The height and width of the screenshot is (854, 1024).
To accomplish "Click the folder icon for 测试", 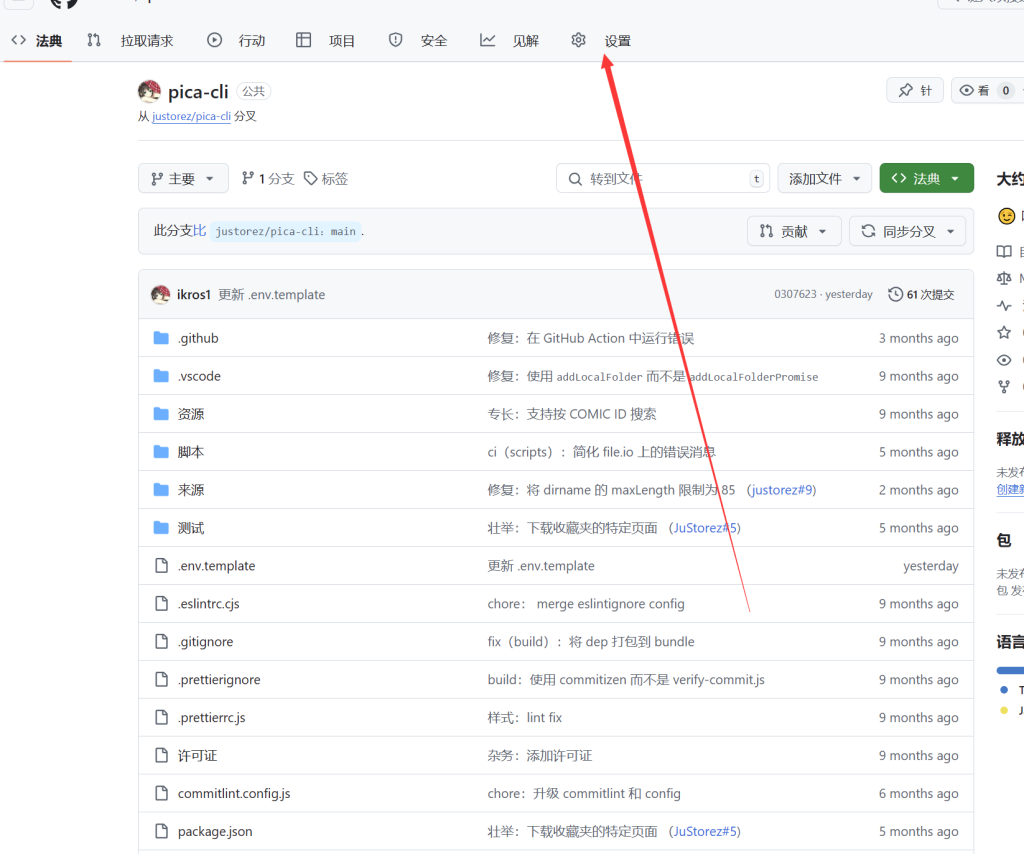I will tap(161, 527).
